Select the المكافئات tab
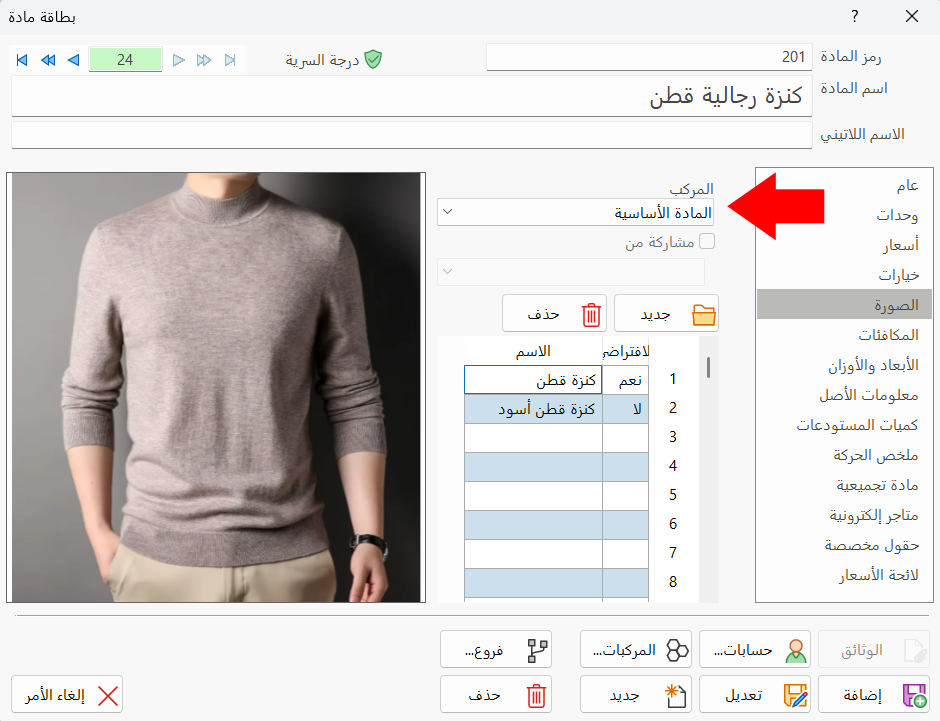Viewport: 940px width, 721px height. (x=844, y=334)
